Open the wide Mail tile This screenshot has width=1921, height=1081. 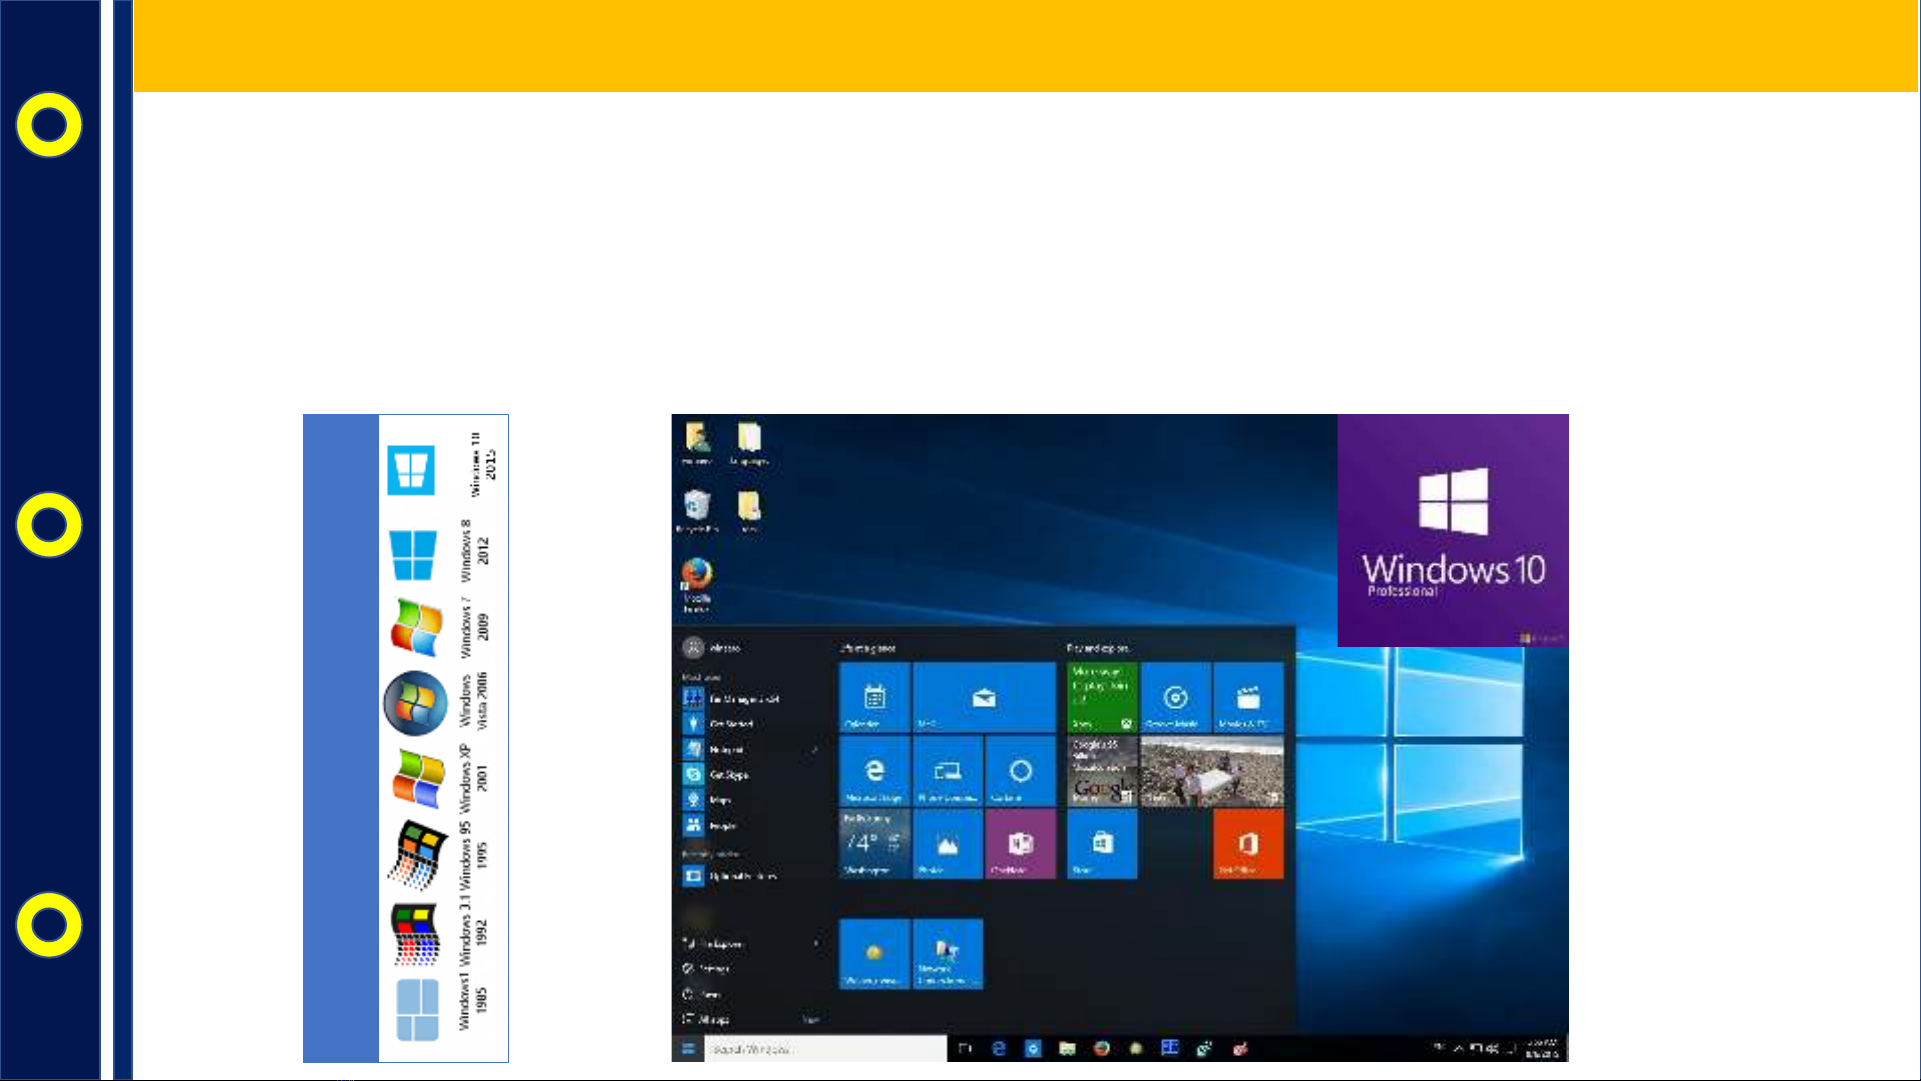984,697
